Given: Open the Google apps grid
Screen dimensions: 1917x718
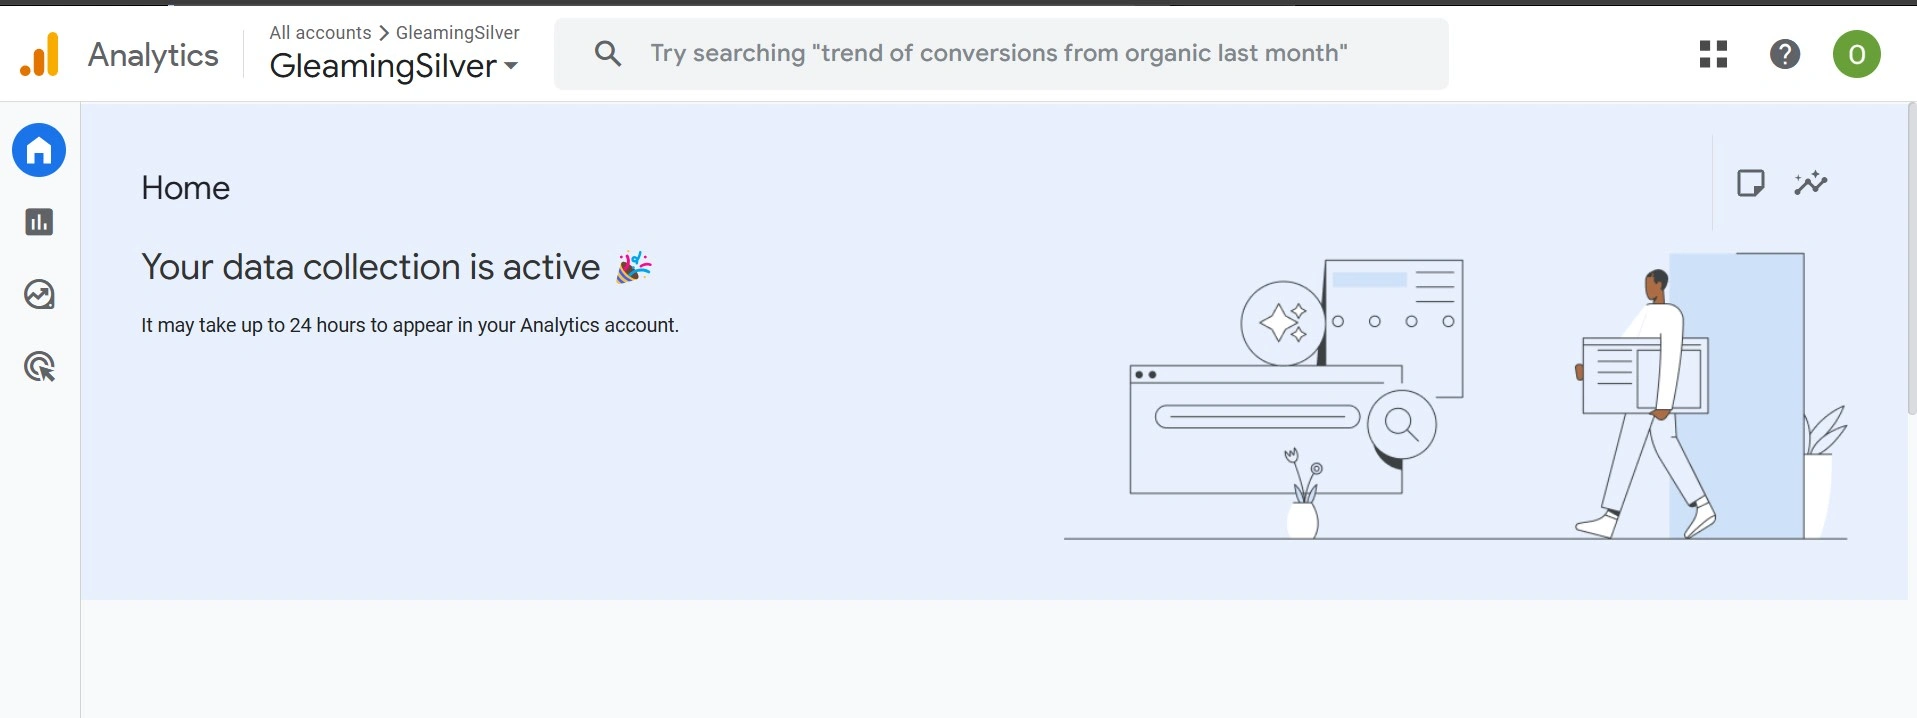Looking at the screenshot, I should click(1713, 54).
